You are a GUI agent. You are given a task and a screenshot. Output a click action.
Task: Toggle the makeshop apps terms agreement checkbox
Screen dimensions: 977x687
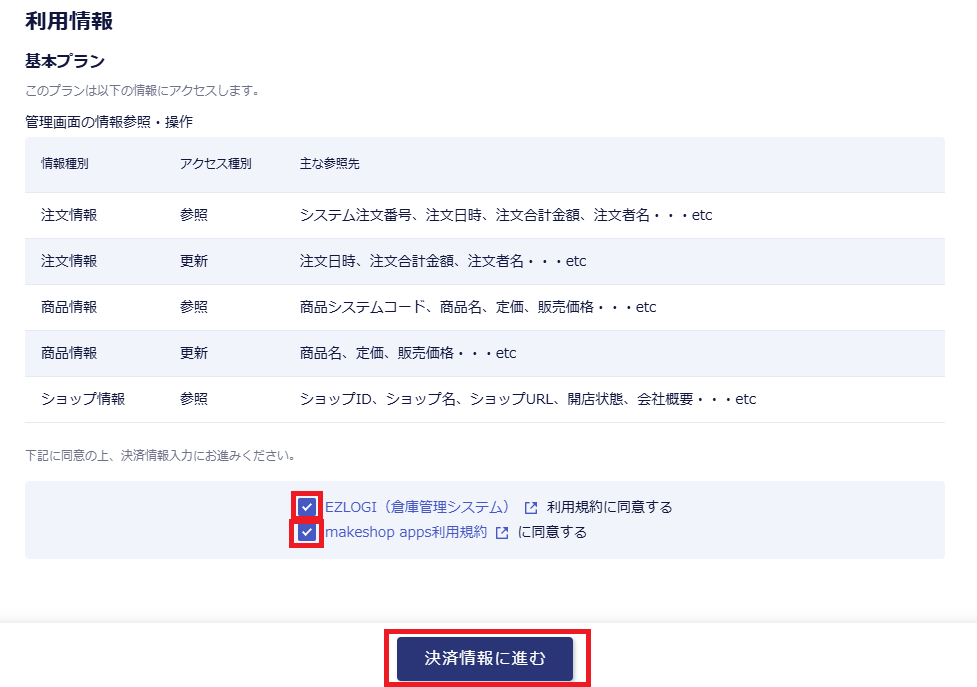pyautogui.click(x=307, y=532)
